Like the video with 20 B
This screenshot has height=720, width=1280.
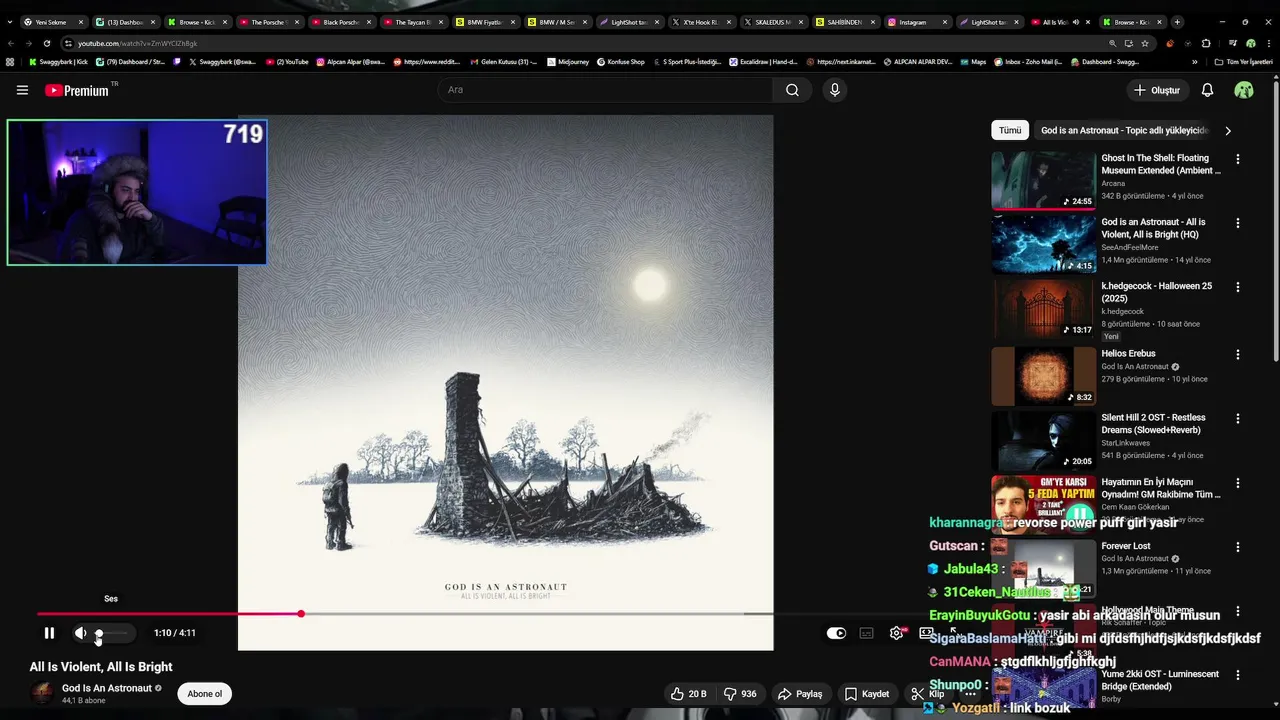[x=689, y=694]
